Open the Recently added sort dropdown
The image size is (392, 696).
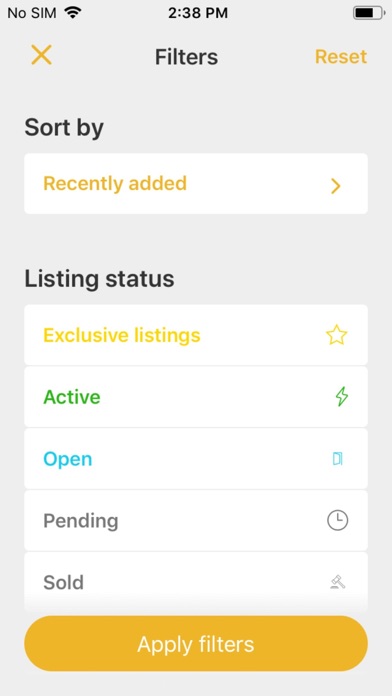[x=196, y=184]
